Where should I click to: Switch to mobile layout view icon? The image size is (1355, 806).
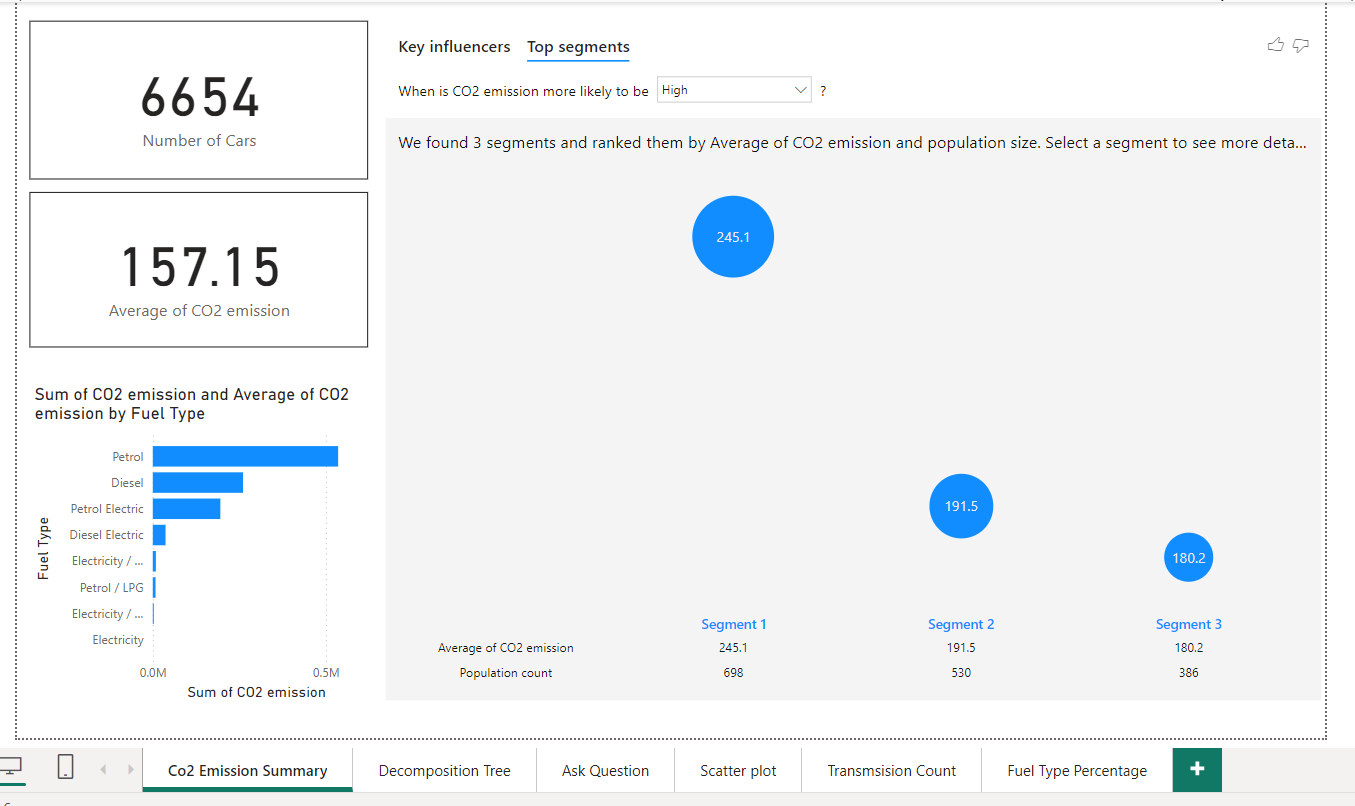[65, 768]
